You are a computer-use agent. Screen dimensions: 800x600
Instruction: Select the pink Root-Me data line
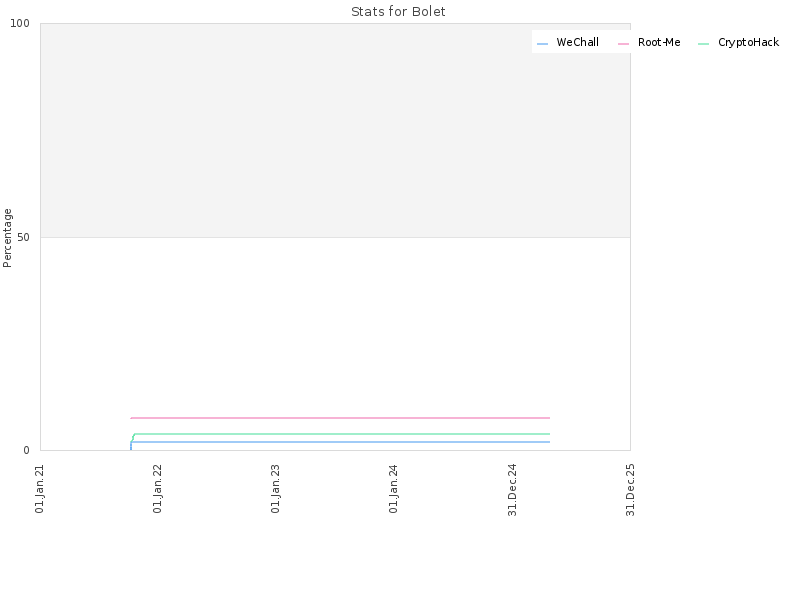pyautogui.click(x=340, y=418)
